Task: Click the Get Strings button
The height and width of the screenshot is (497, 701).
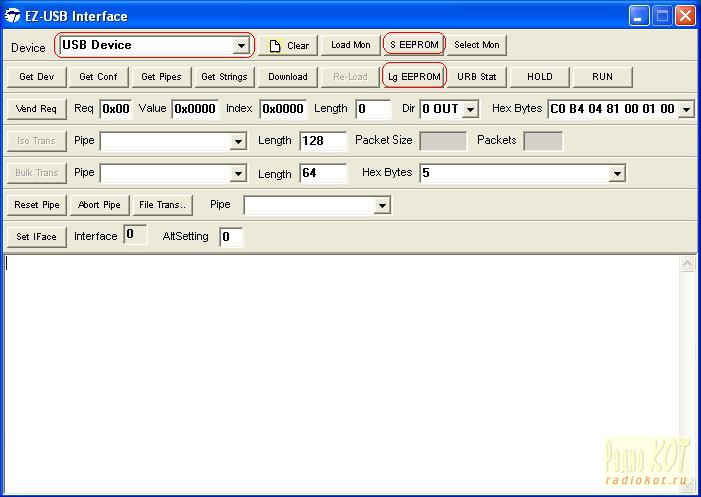Action: [224, 77]
